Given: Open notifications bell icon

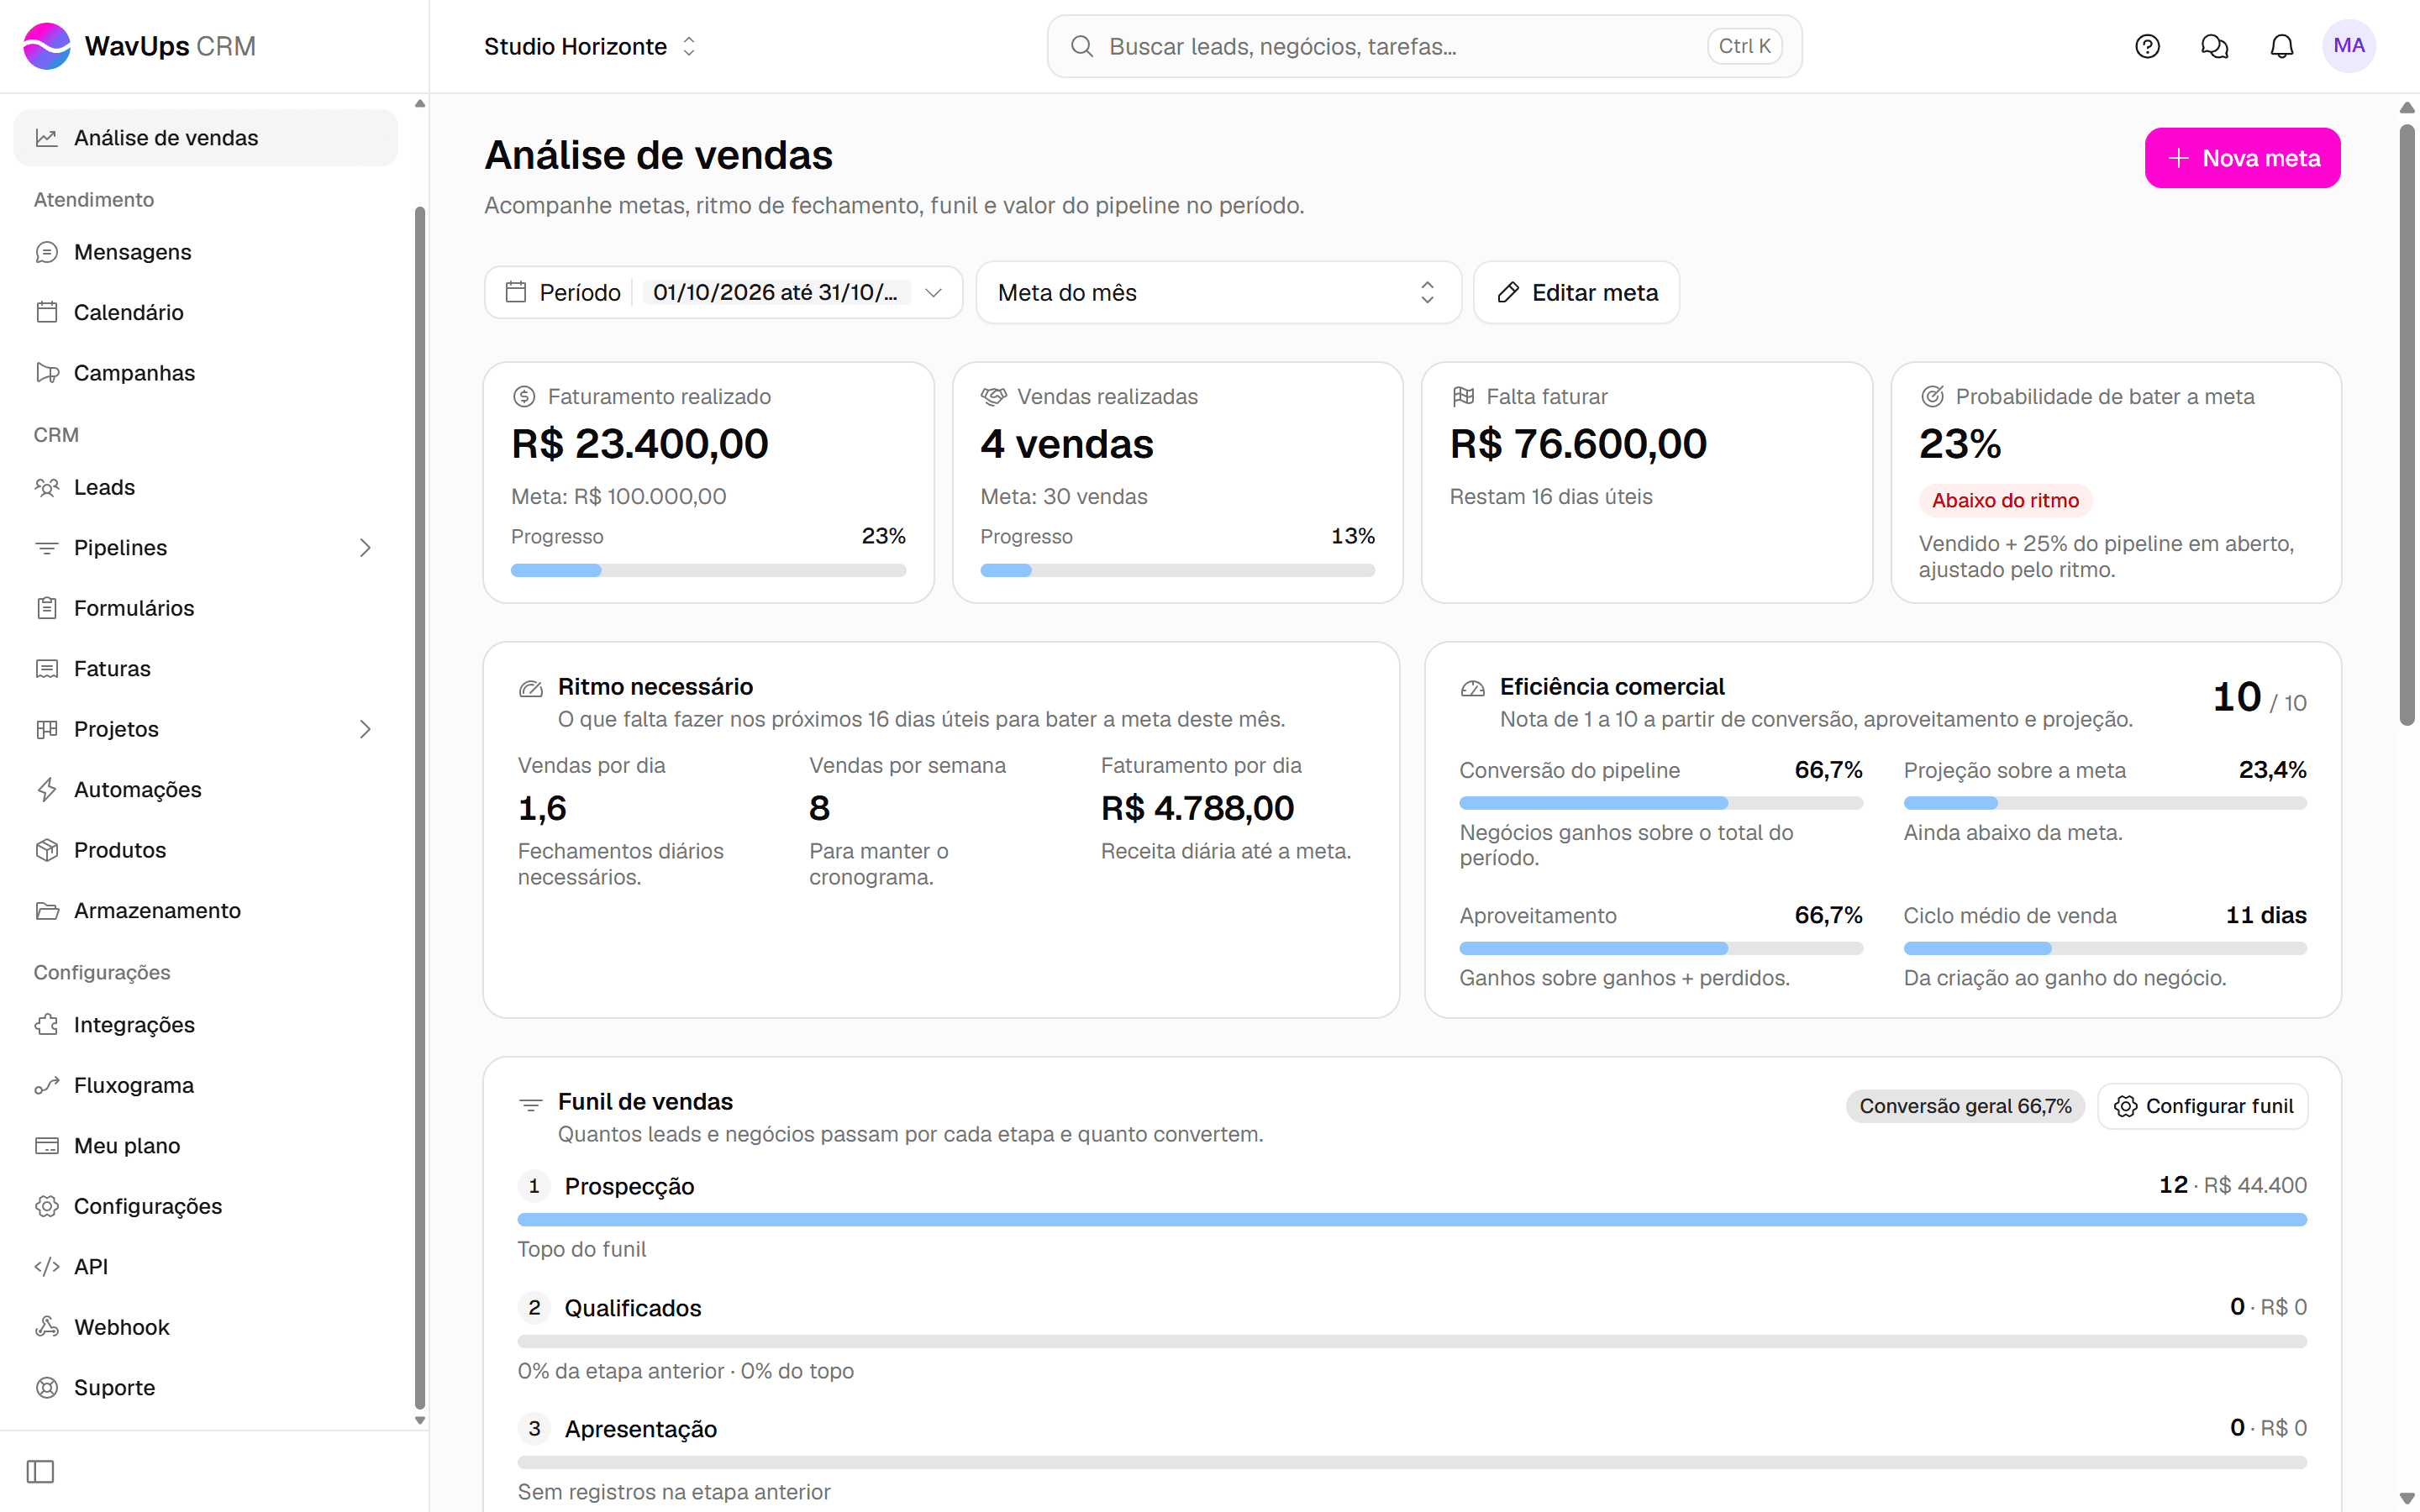Looking at the screenshot, I should click(2281, 46).
